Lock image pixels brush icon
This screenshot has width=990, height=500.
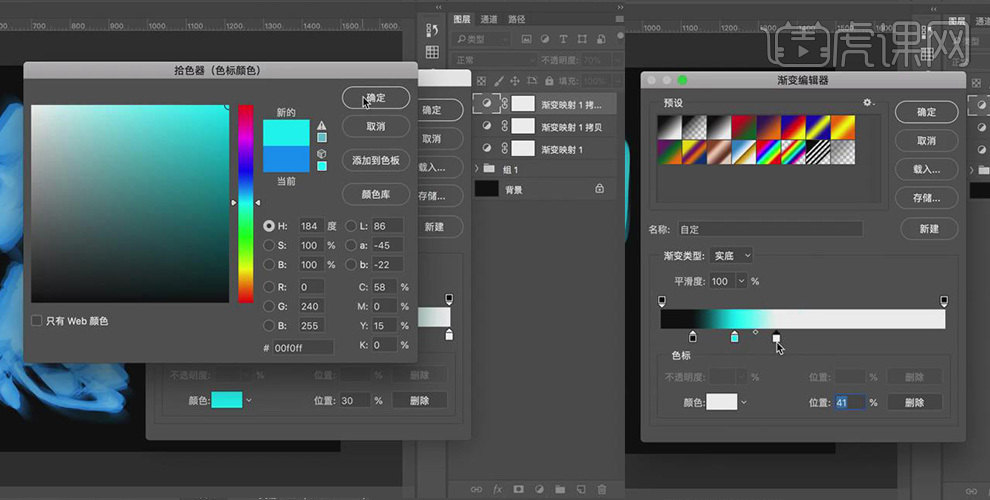tap(498, 81)
